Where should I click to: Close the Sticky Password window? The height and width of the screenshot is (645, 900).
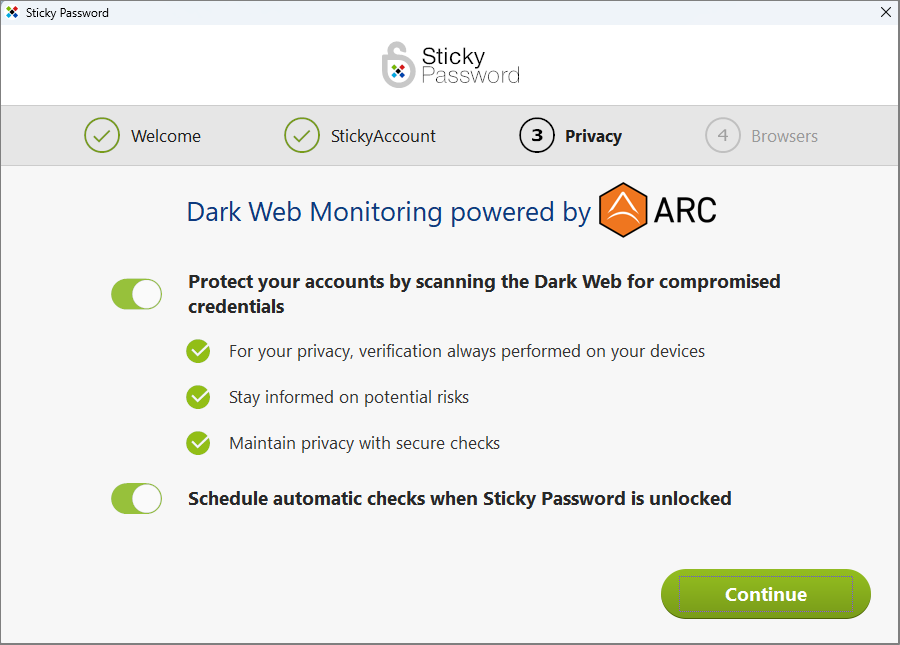(885, 12)
